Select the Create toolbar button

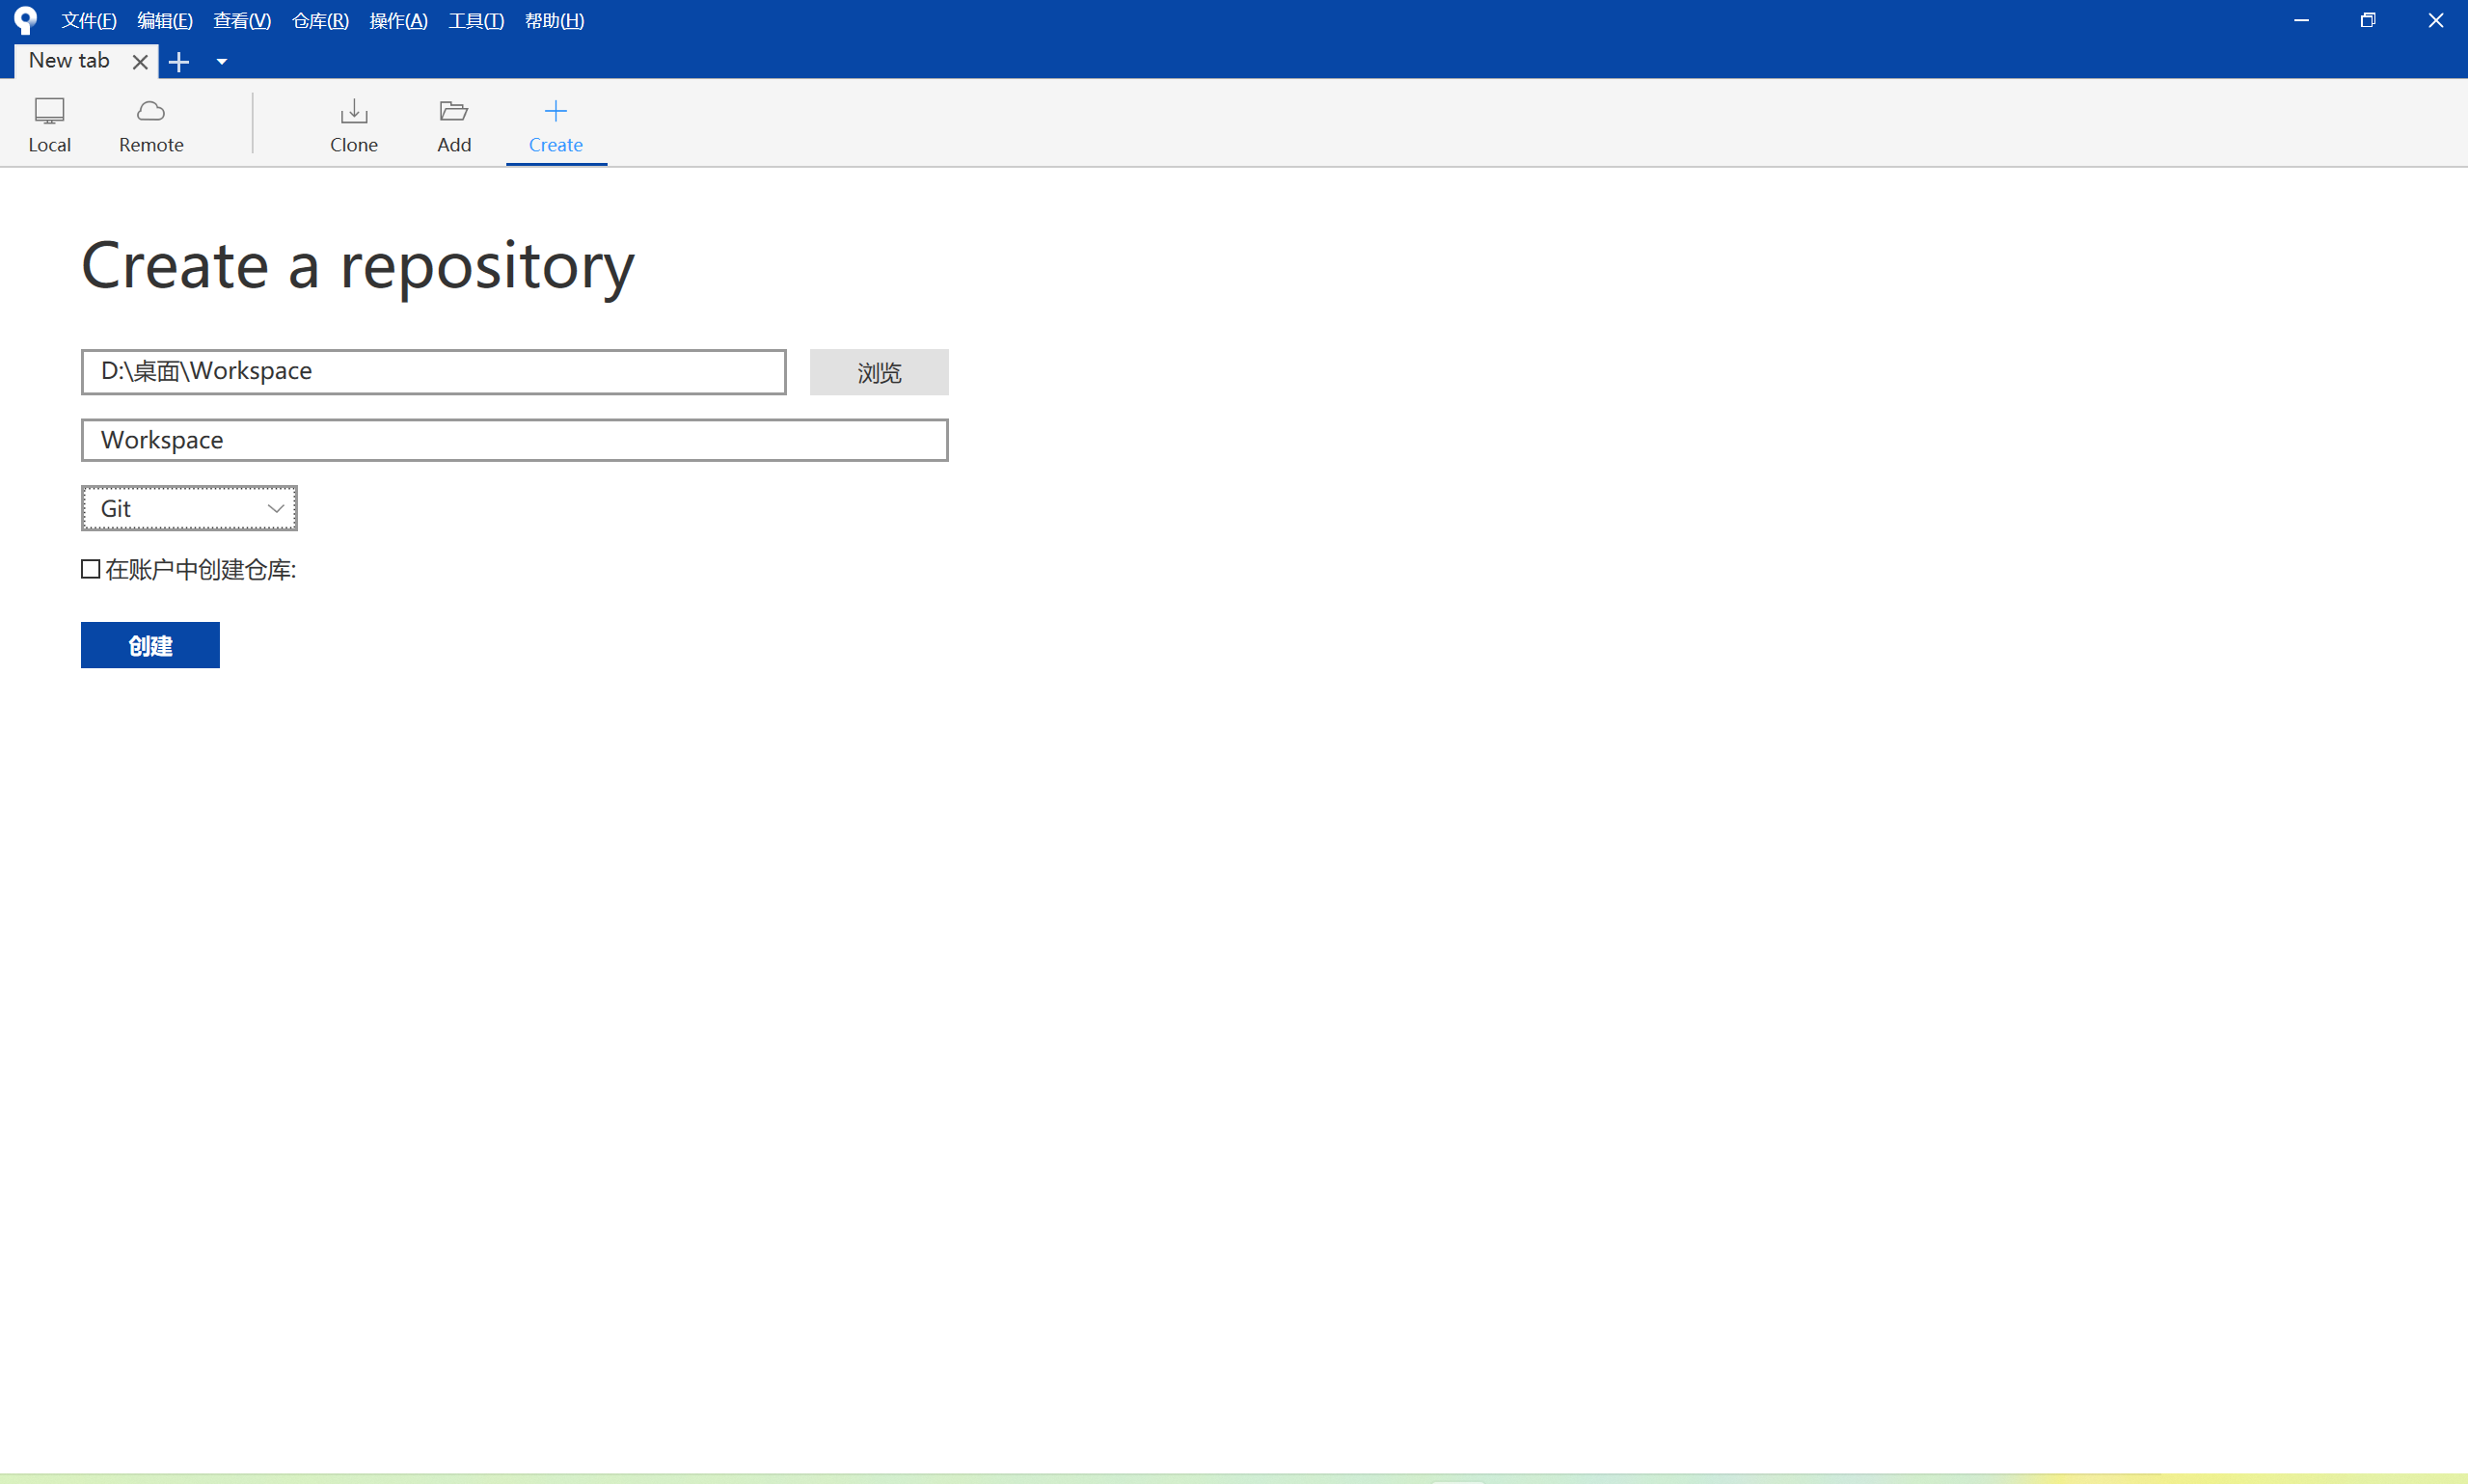(x=556, y=125)
